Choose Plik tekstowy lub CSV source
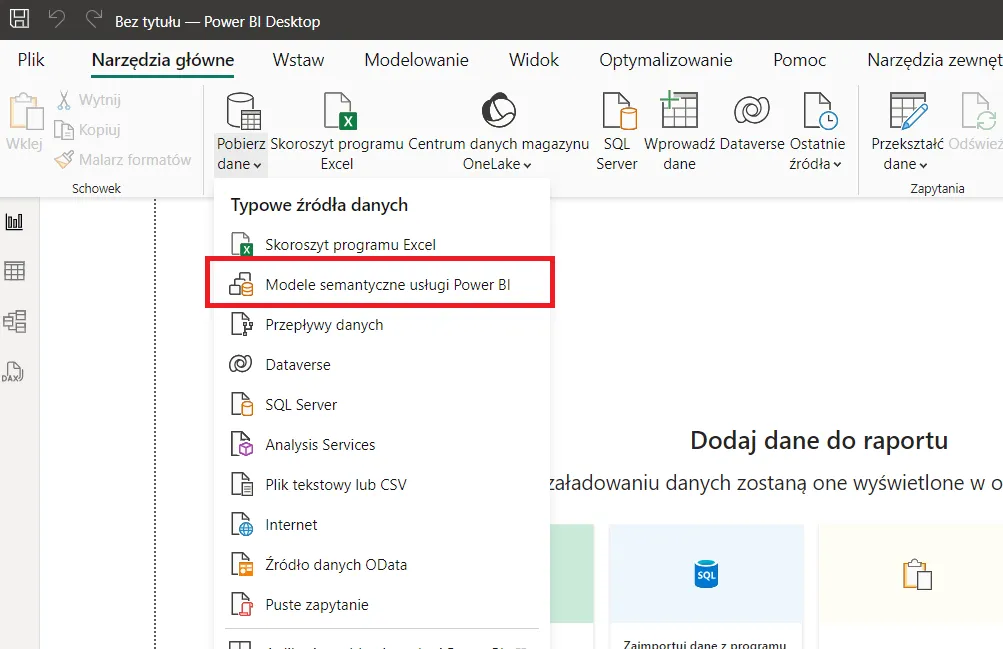Image resolution: width=1003 pixels, height=649 pixels. [x=335, y=485]
